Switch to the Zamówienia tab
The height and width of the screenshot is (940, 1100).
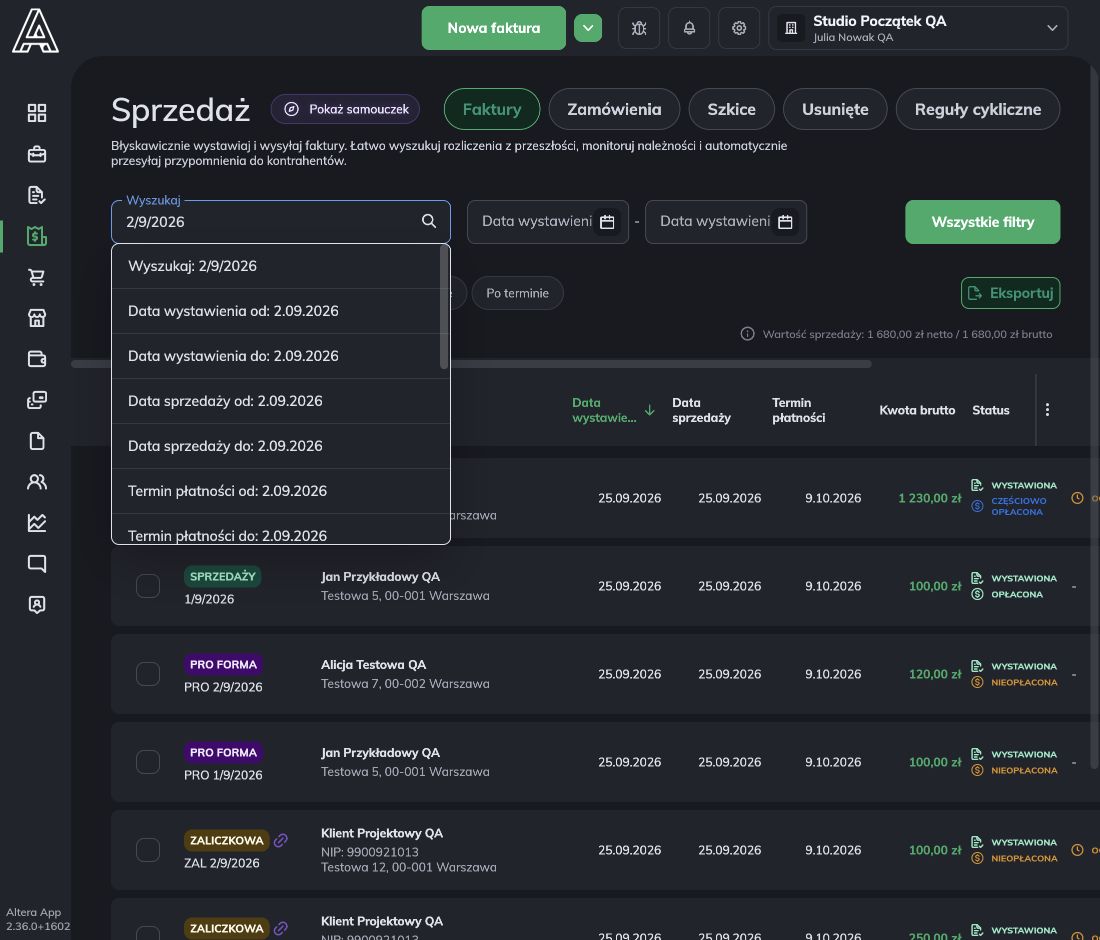pos(614,109)
